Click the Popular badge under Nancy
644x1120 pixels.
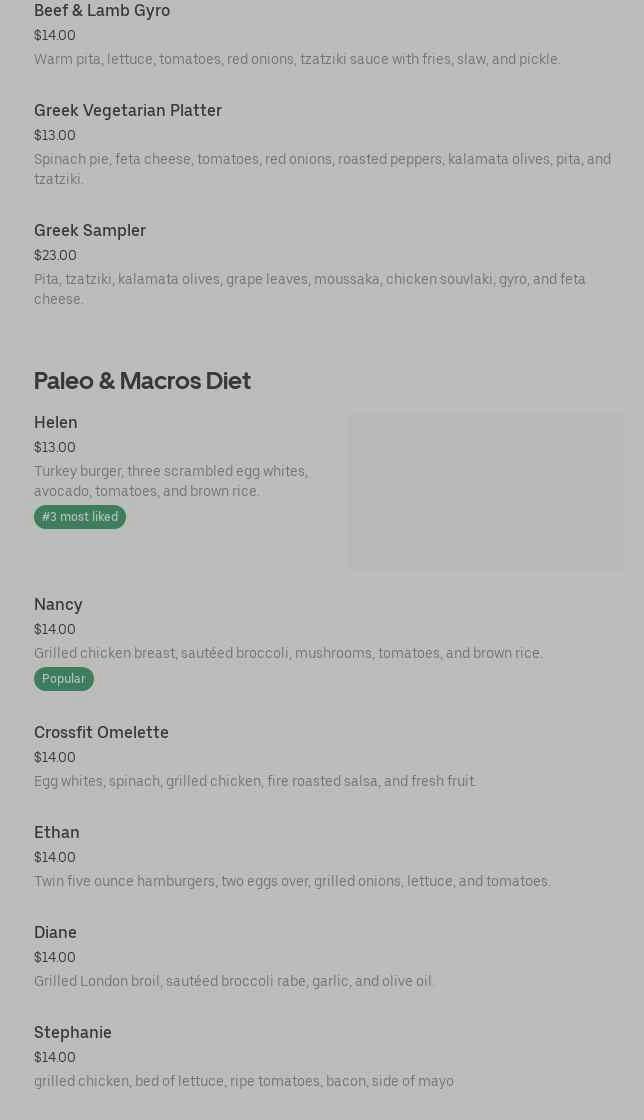[64, 679]
